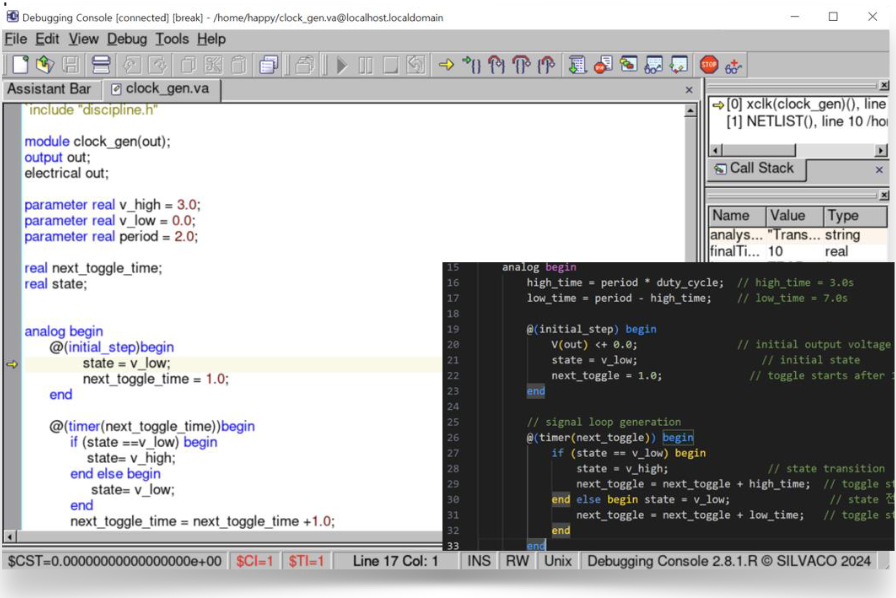This screenshot has height=598, width=896.
Task: Click the open file toolbar icon
Action: coord(45,65)
